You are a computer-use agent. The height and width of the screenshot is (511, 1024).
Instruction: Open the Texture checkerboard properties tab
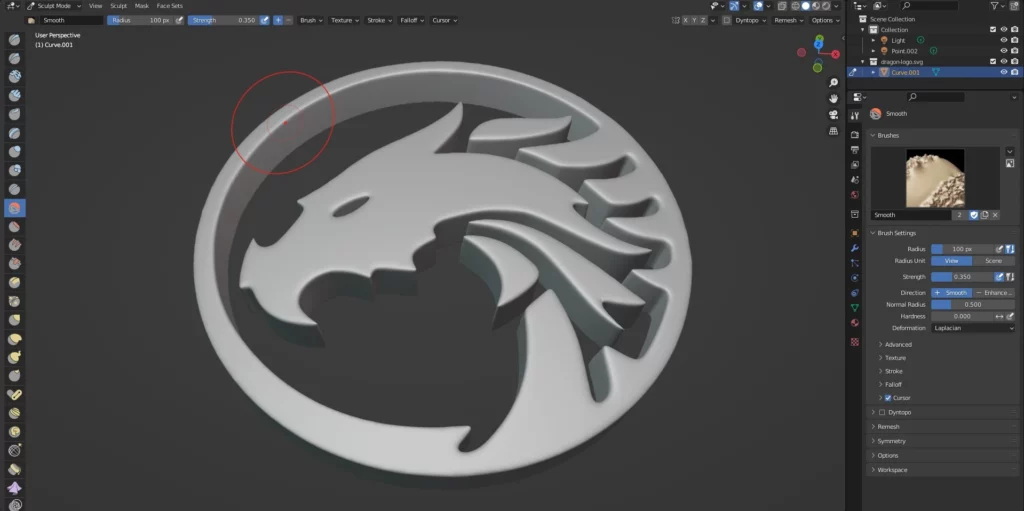tap(855, 342)
